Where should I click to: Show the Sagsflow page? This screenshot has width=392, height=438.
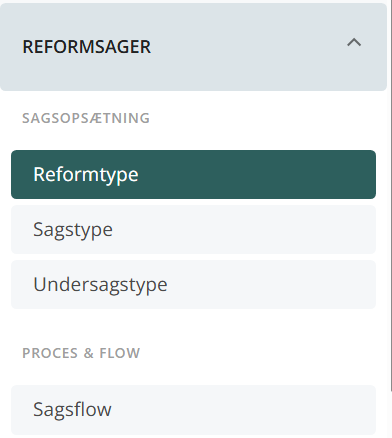point(193,410)
